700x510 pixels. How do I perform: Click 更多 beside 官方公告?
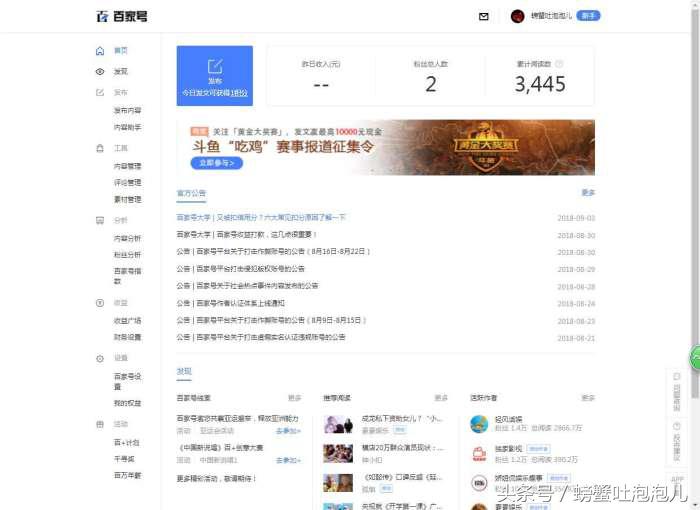coord(588,193)
